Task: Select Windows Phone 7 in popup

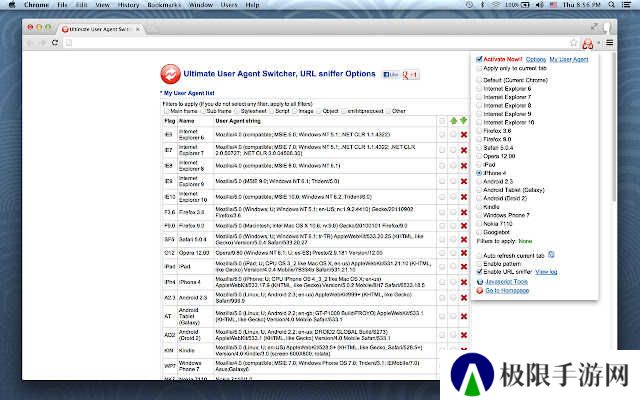Action: (479, 215)
